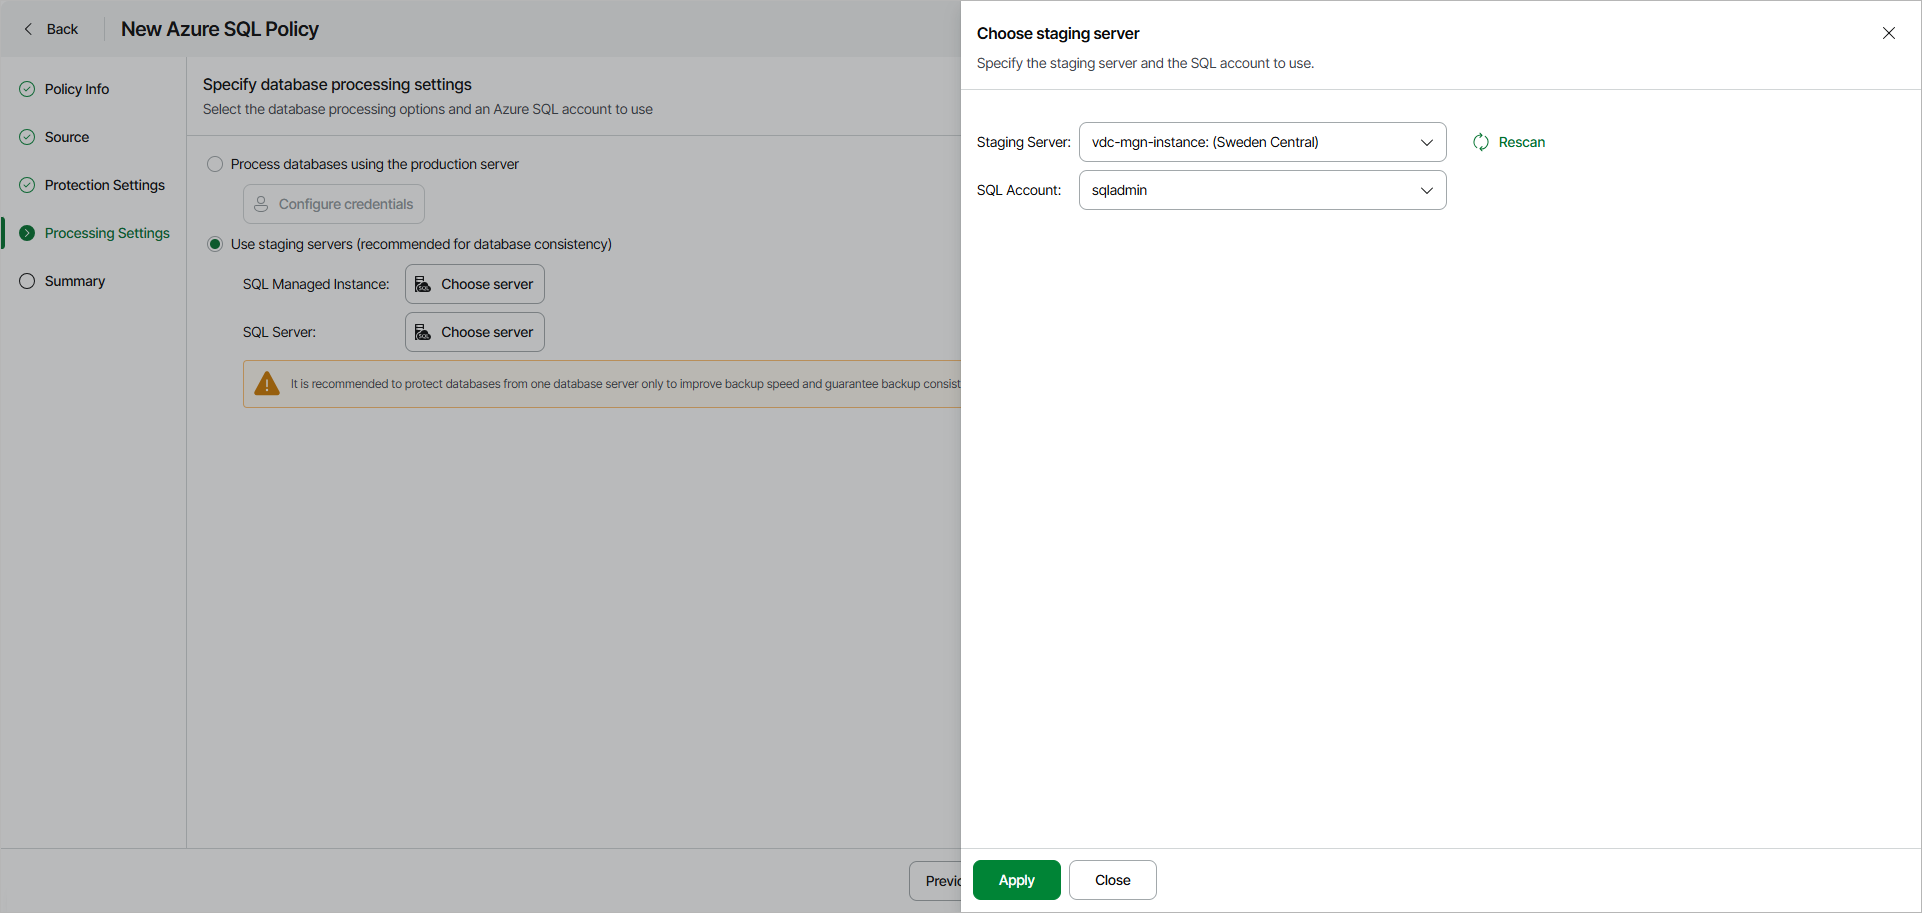
Task: Click the Summary step radio circle
Action: click(x=26, y=281)
